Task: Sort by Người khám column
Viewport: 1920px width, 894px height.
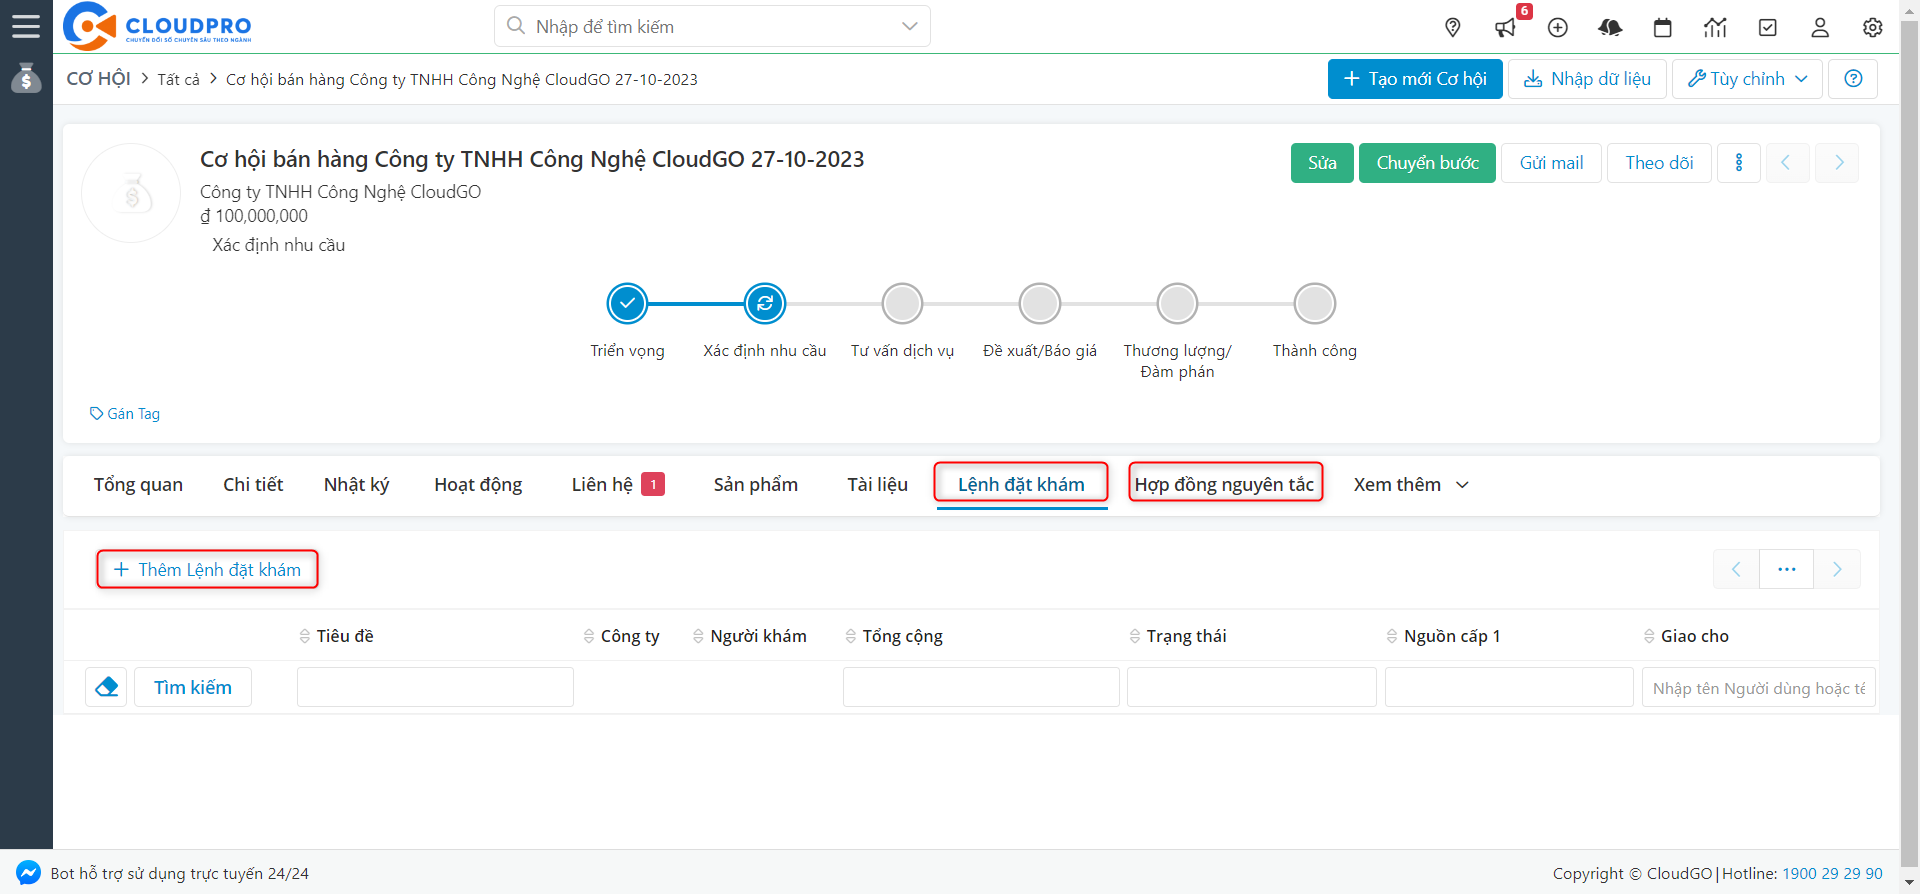Action: [x=749, y=636]
